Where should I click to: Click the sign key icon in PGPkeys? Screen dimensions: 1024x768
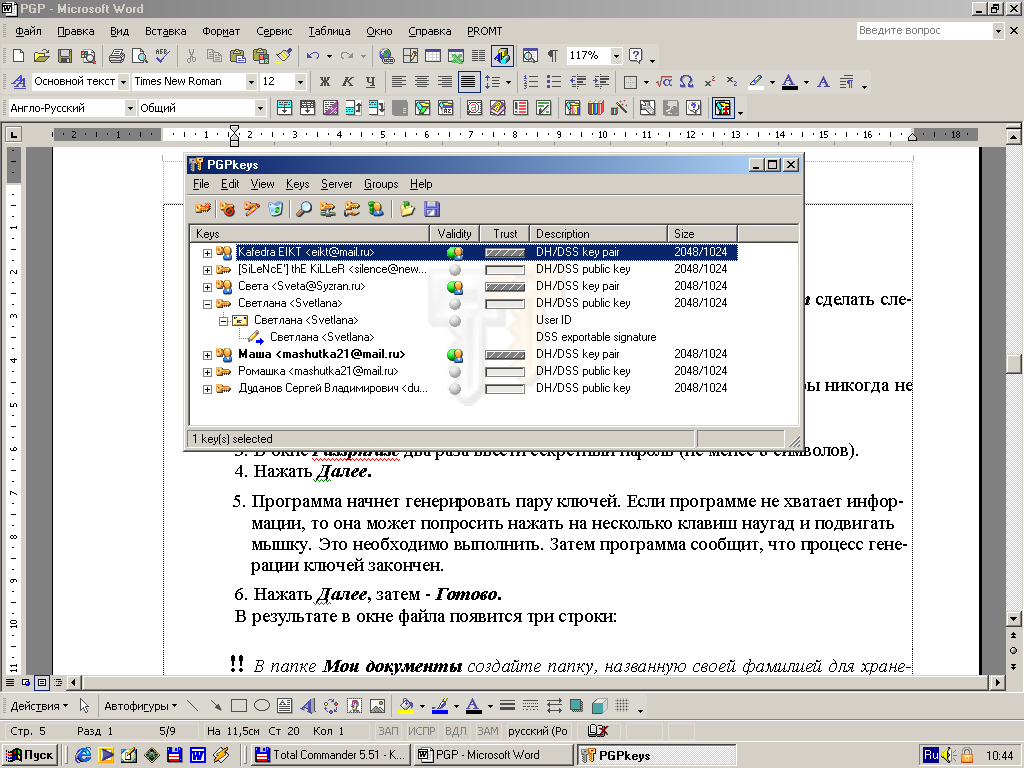coord(251,209)
